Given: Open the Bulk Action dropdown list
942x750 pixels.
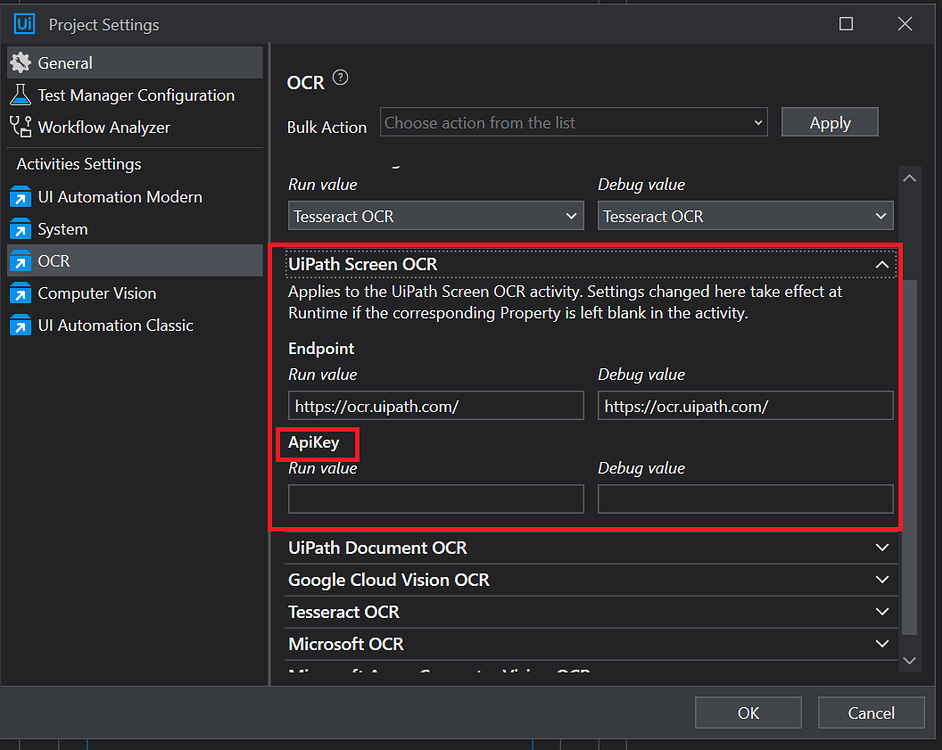Looking at the screenshot, I should pyautogui.click(x=573, y=123).
